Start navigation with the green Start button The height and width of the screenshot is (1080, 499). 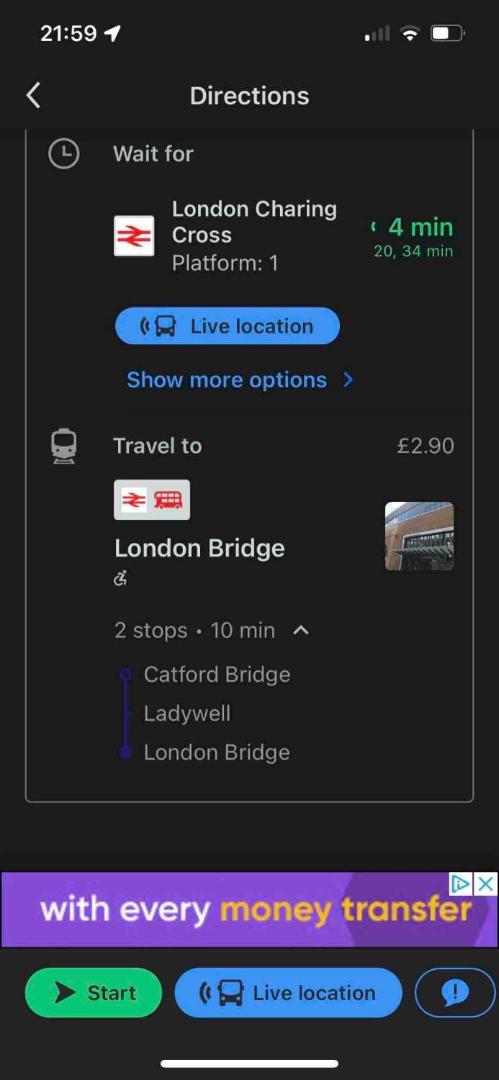pos(93,993)
